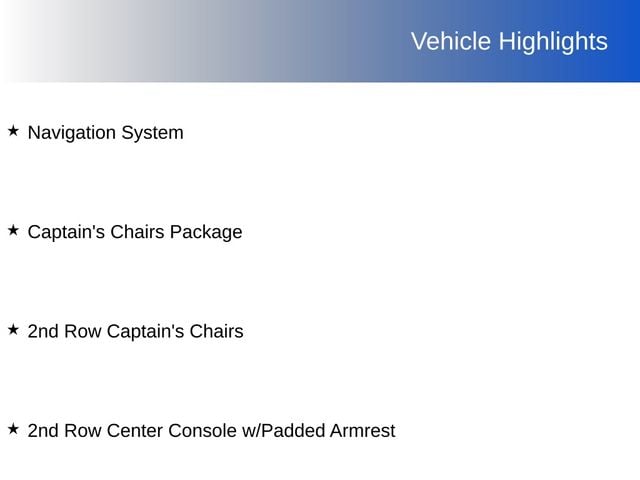Click the word "Package" in the second highlight
Screen dimensions: 640x480
click(x=206, y=232)
